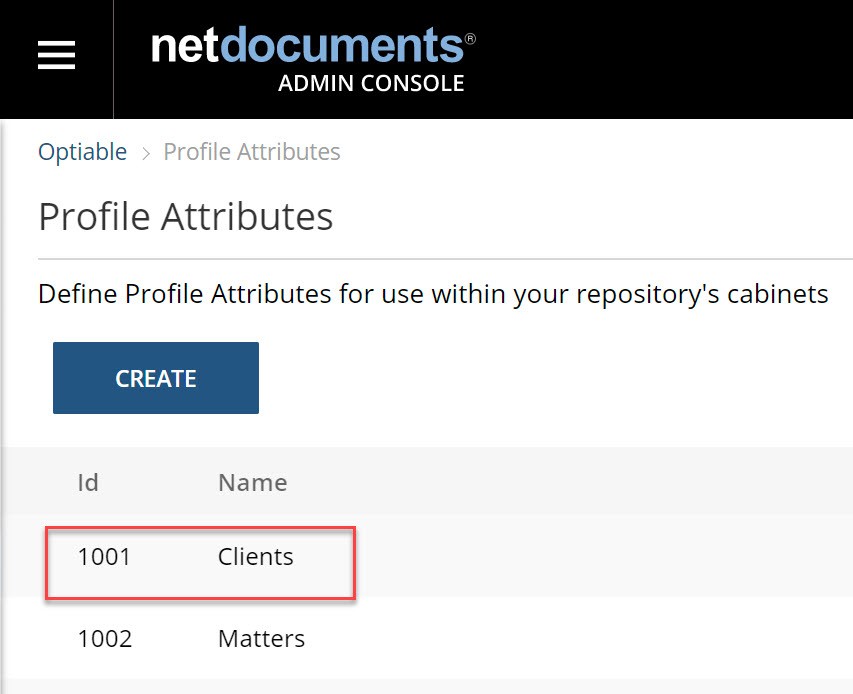Click the registered trademark symbol by logo
The width and height of the screenshot is (853, 694).
(x=471, y=39)
